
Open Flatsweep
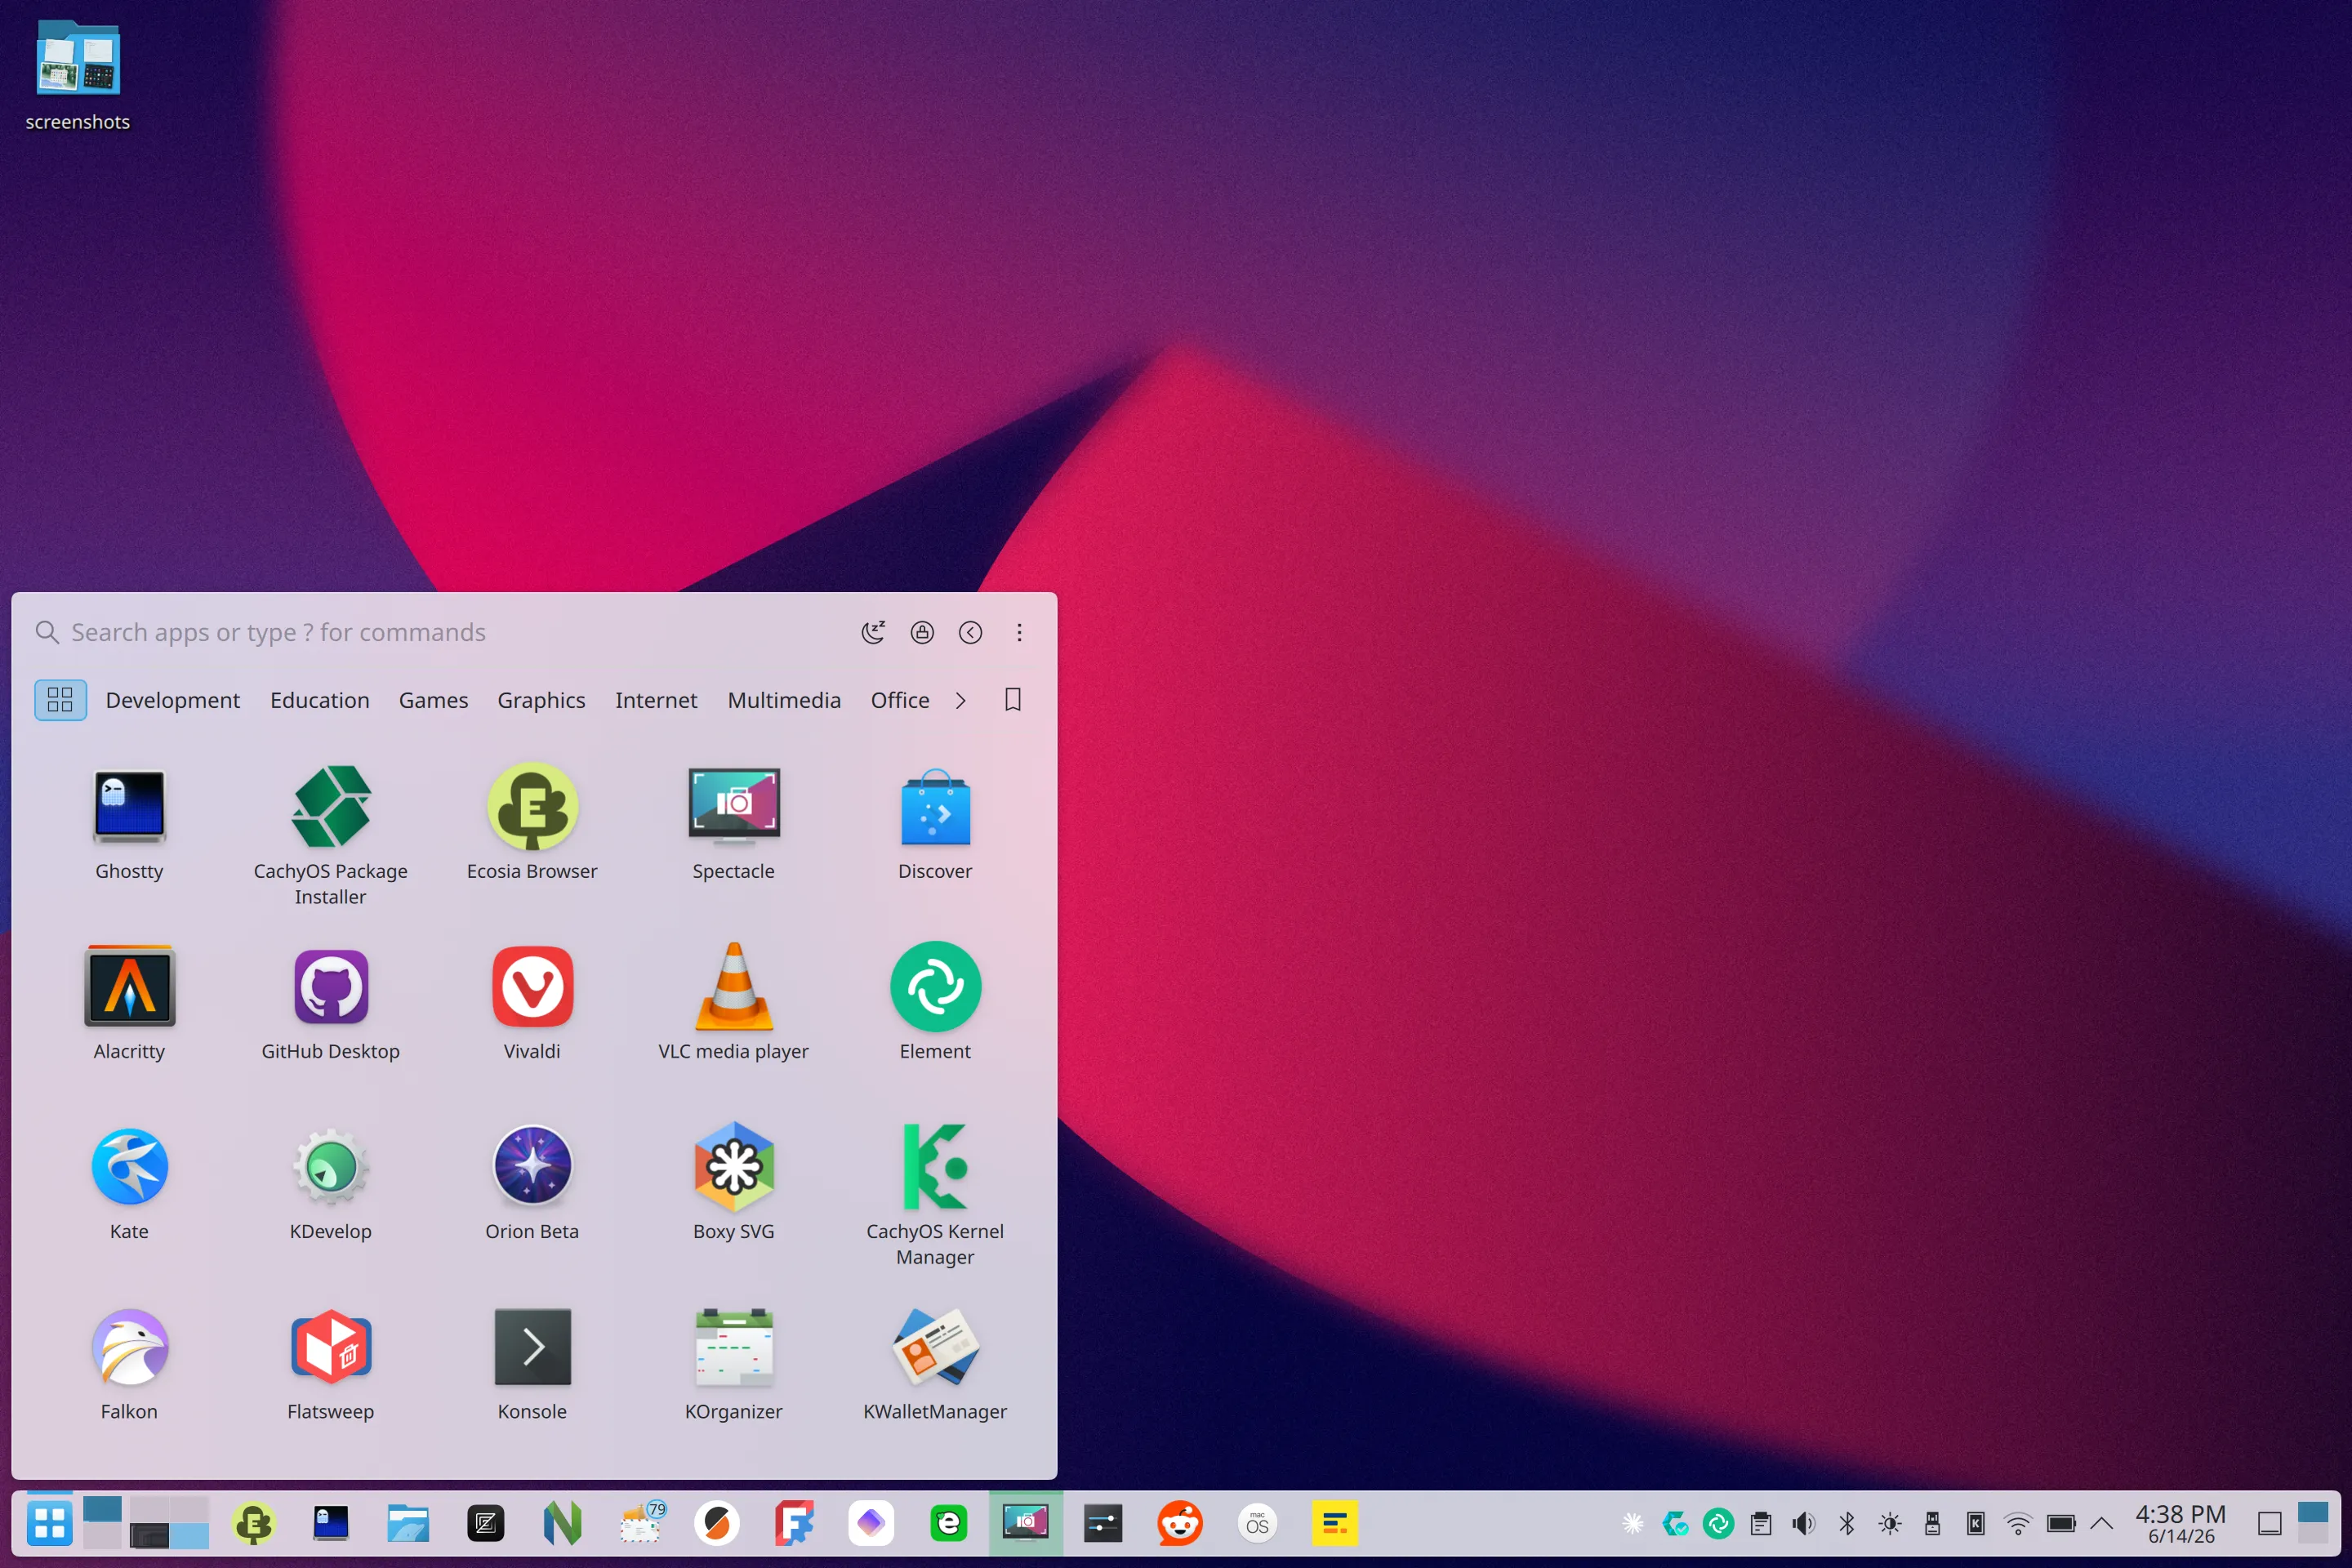(x=330, y=1364)
